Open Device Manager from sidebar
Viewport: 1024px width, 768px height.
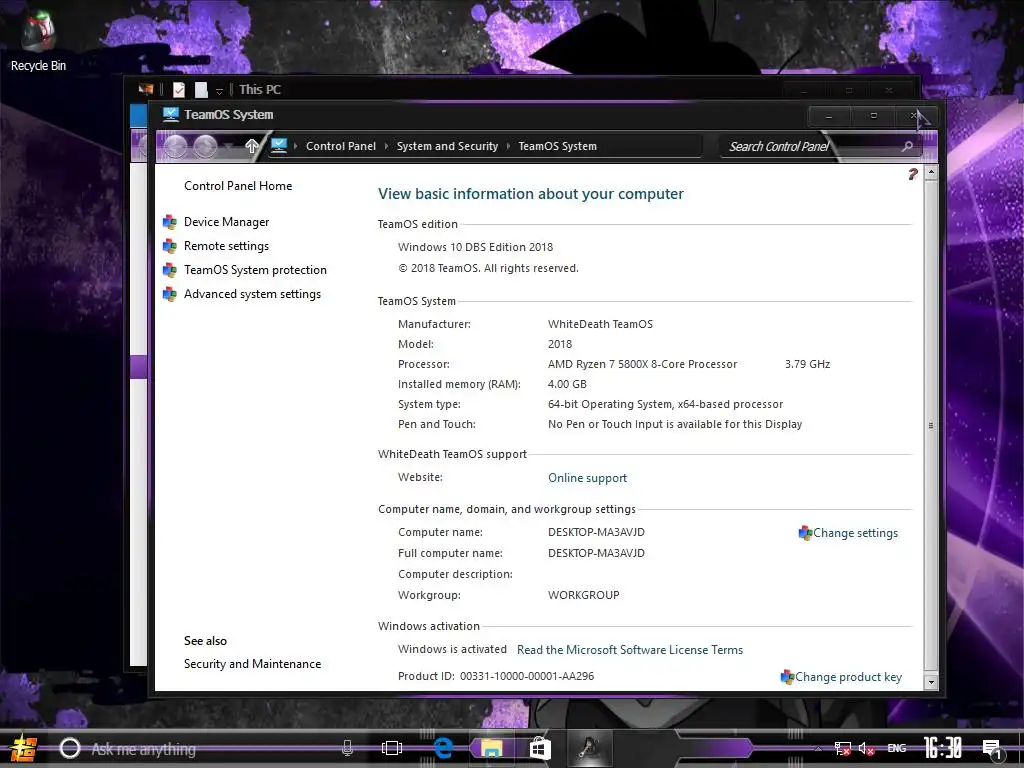coord(226,222)
